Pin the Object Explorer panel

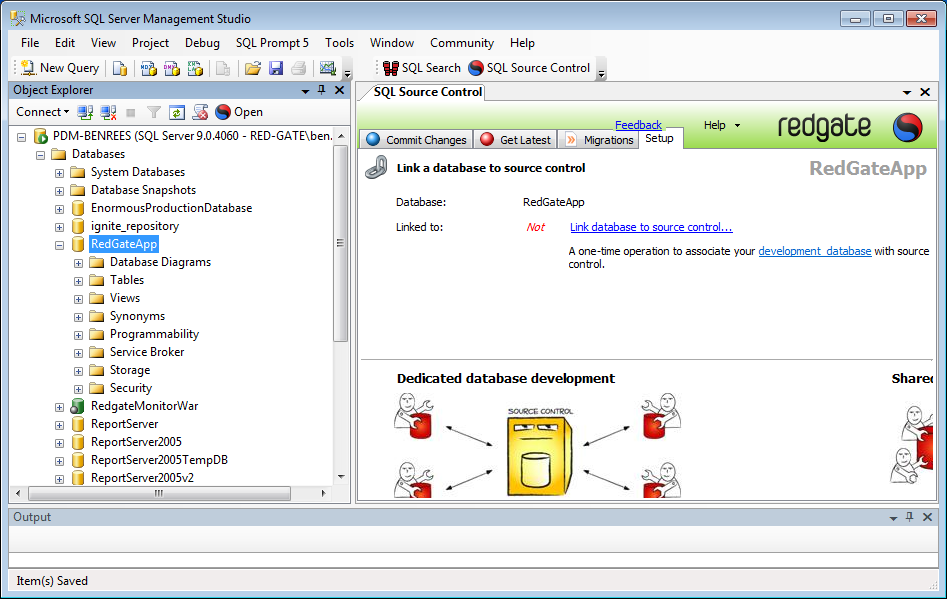click(x=321, y=90)
